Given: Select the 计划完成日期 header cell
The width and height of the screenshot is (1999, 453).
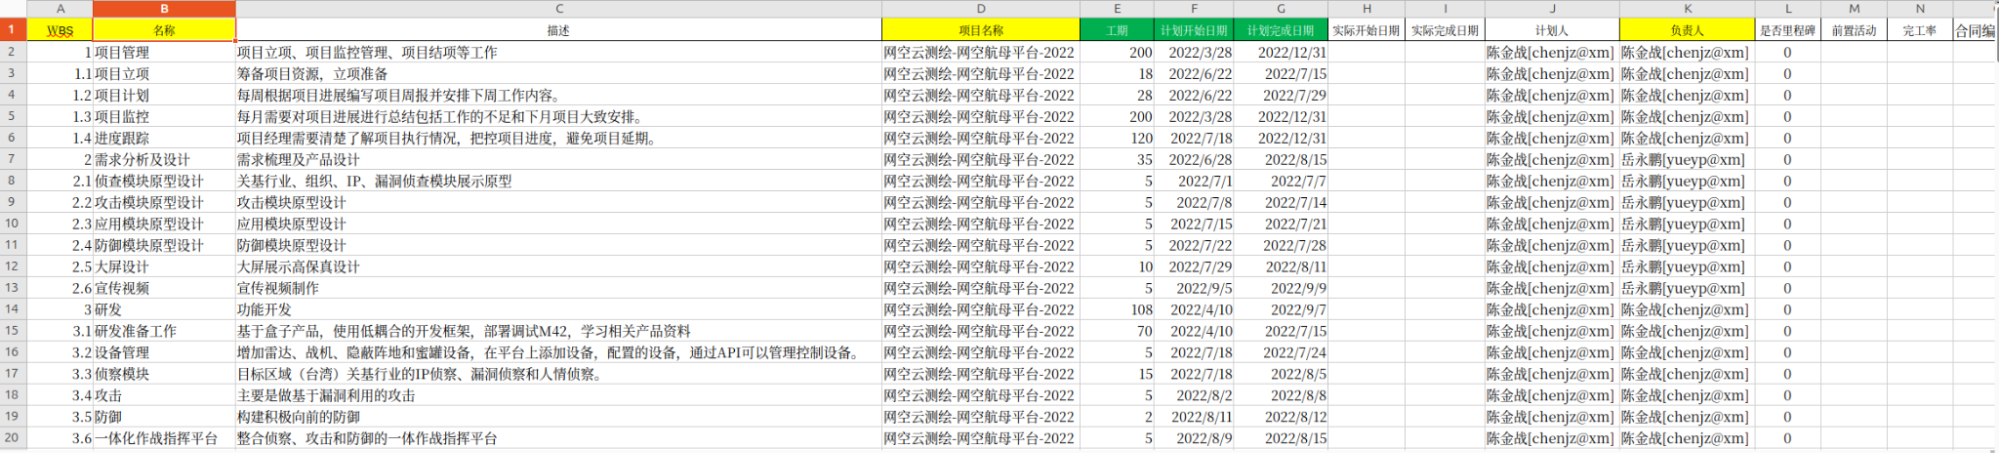Looking at the screenshot, I should coord(1280,30).
